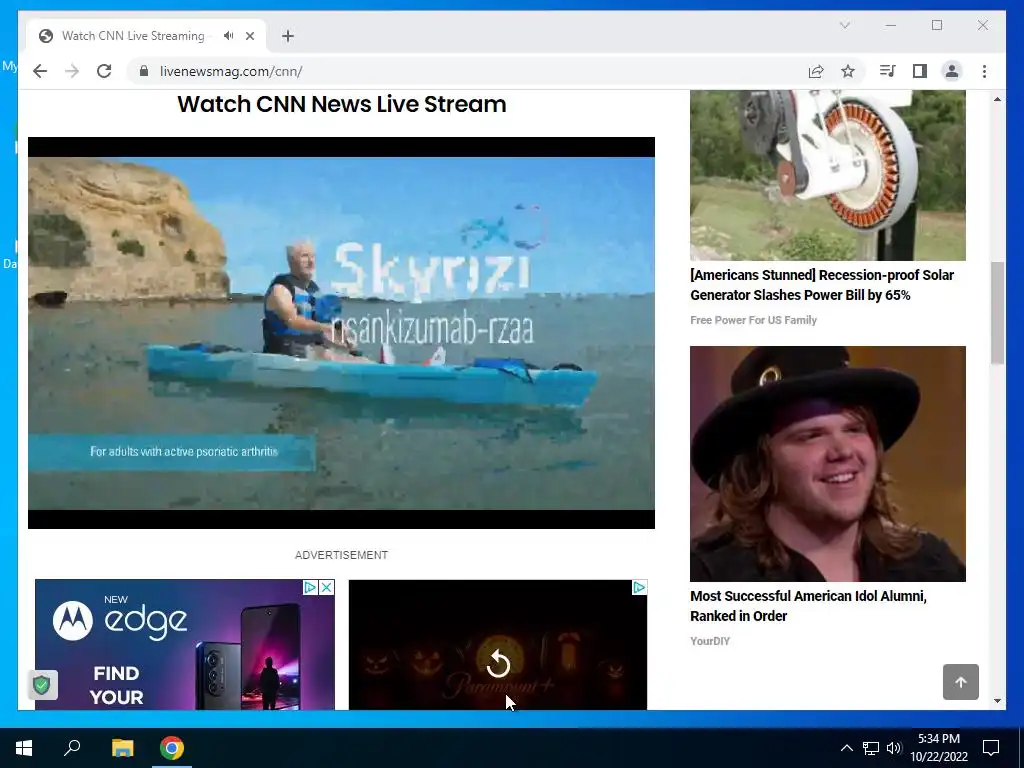Open the American Idol alumni photo

click(827, 464)
